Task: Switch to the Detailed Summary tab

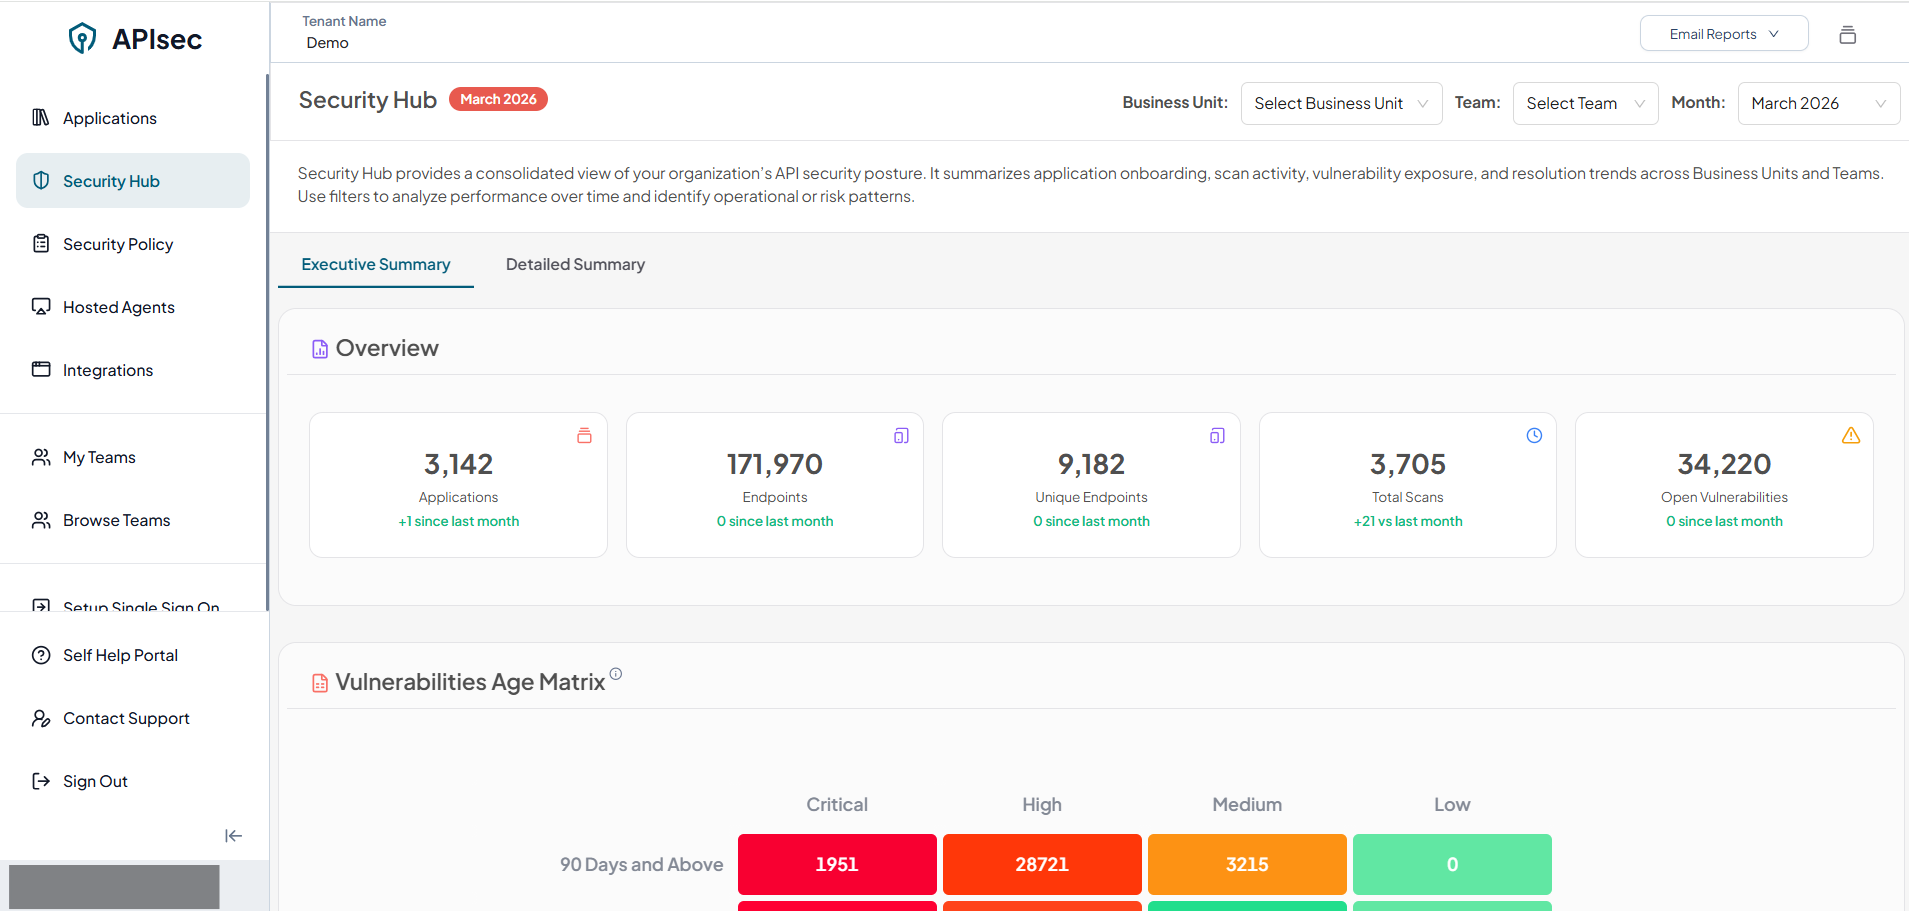Action: (575, 265)
